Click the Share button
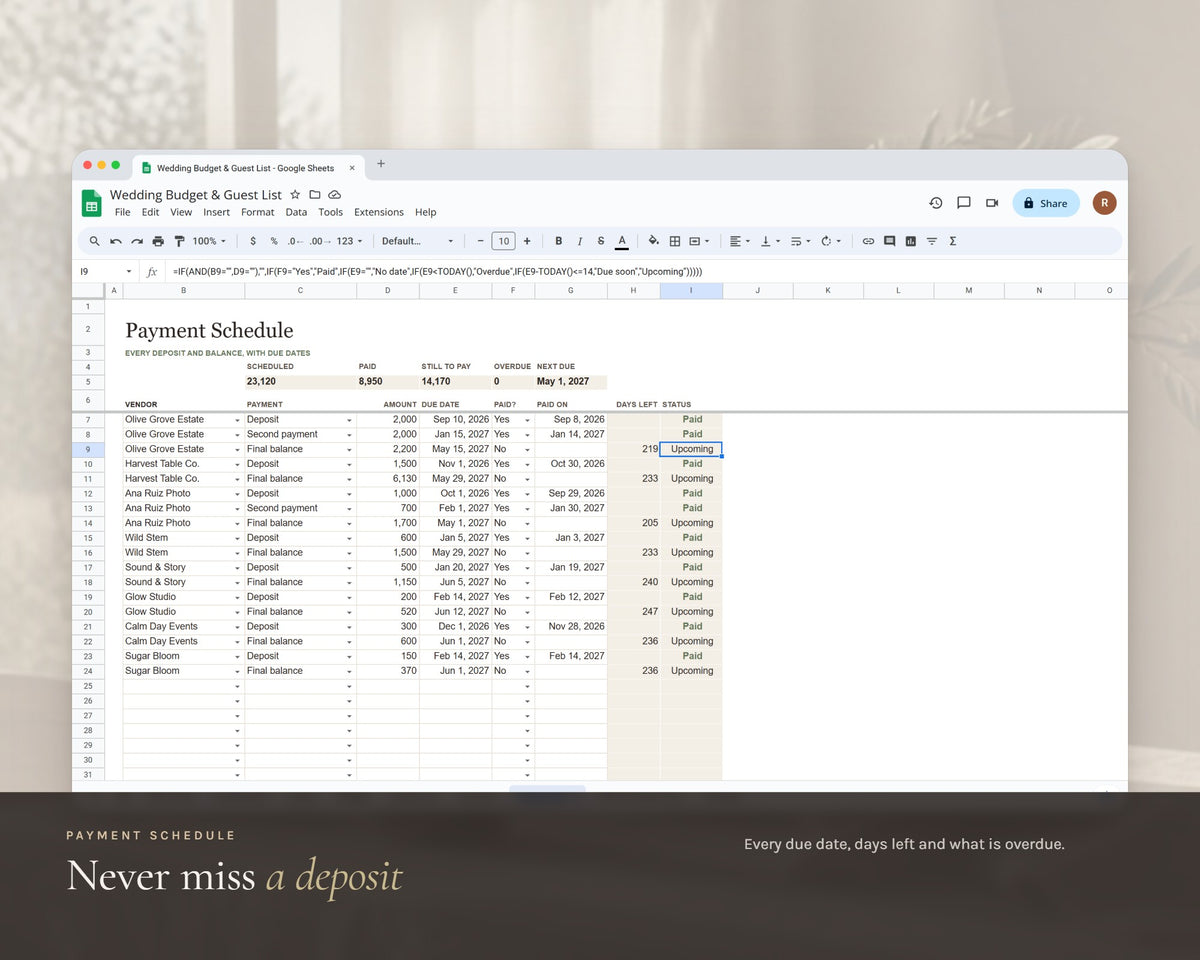1200x960 pixels. [x=1045, y=203]
